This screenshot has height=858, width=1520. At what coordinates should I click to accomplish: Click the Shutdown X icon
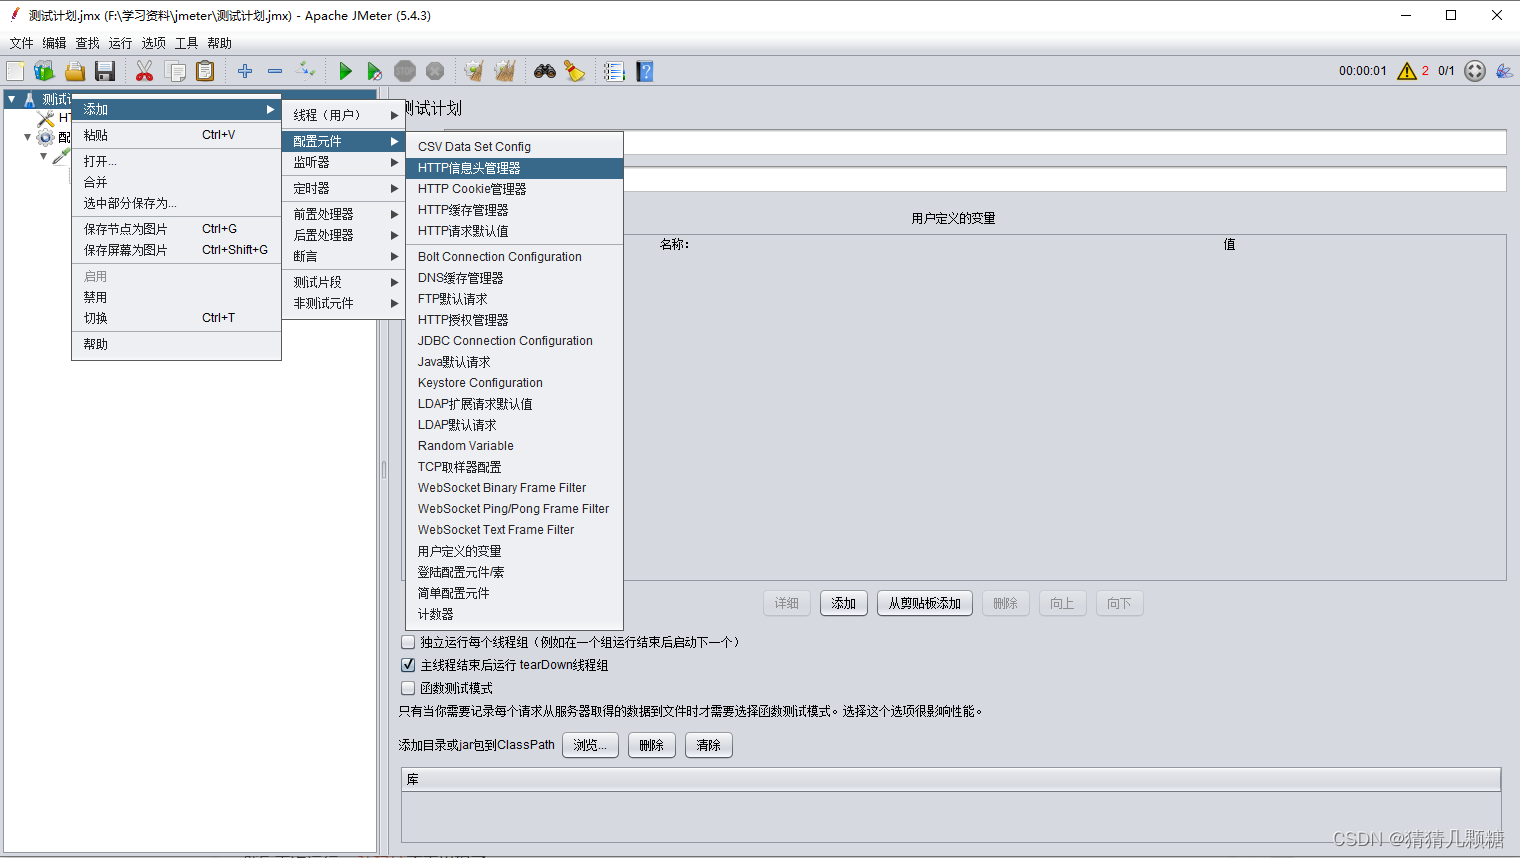tap(435, 71)
